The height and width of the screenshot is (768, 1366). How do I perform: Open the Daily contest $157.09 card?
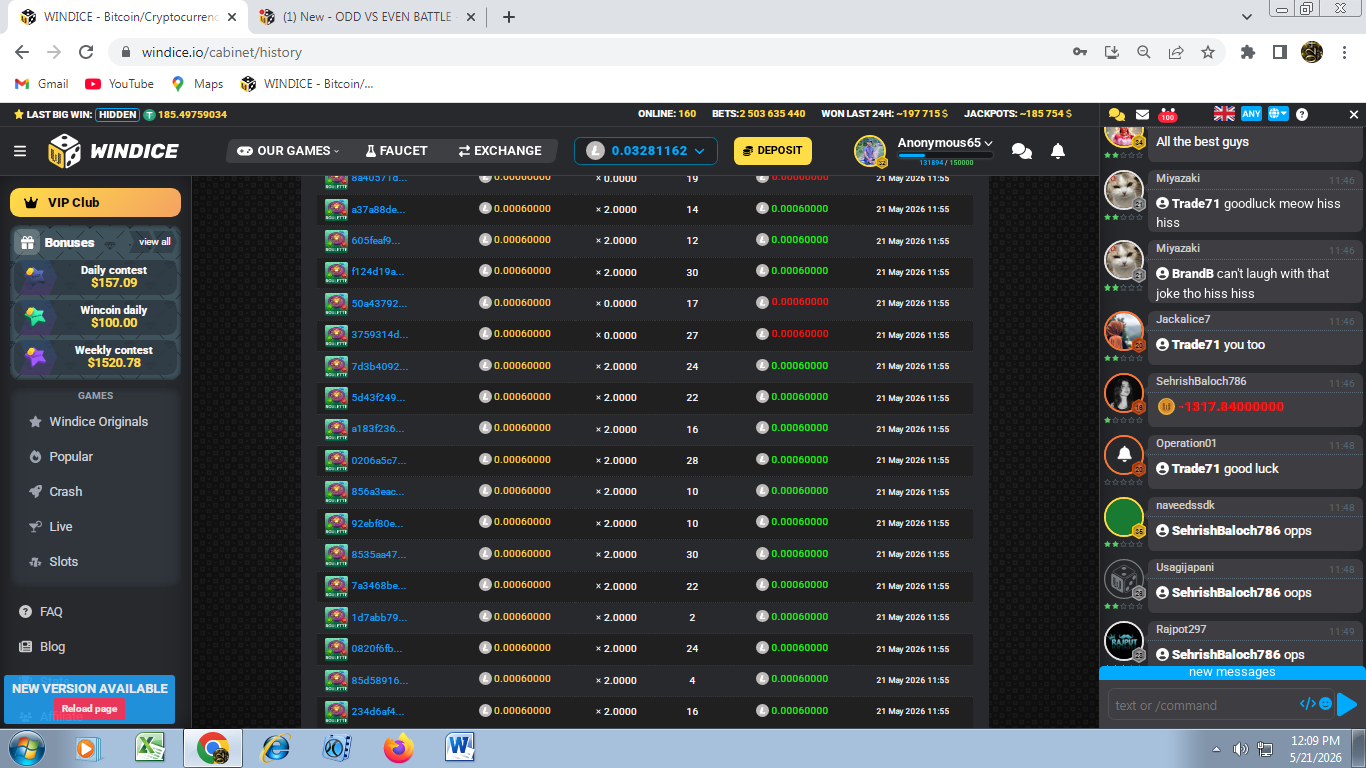(x=96, y=277)
